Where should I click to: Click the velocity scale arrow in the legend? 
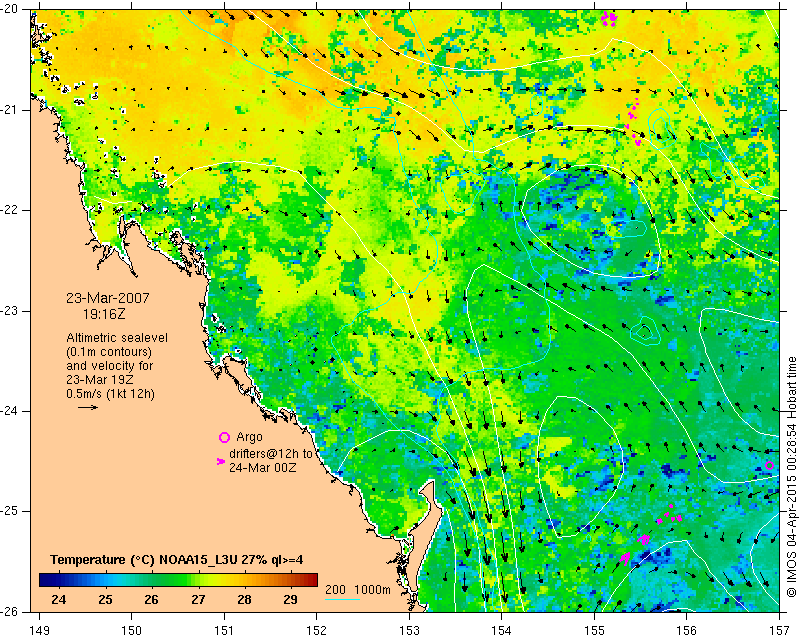(x=88, y=407)
